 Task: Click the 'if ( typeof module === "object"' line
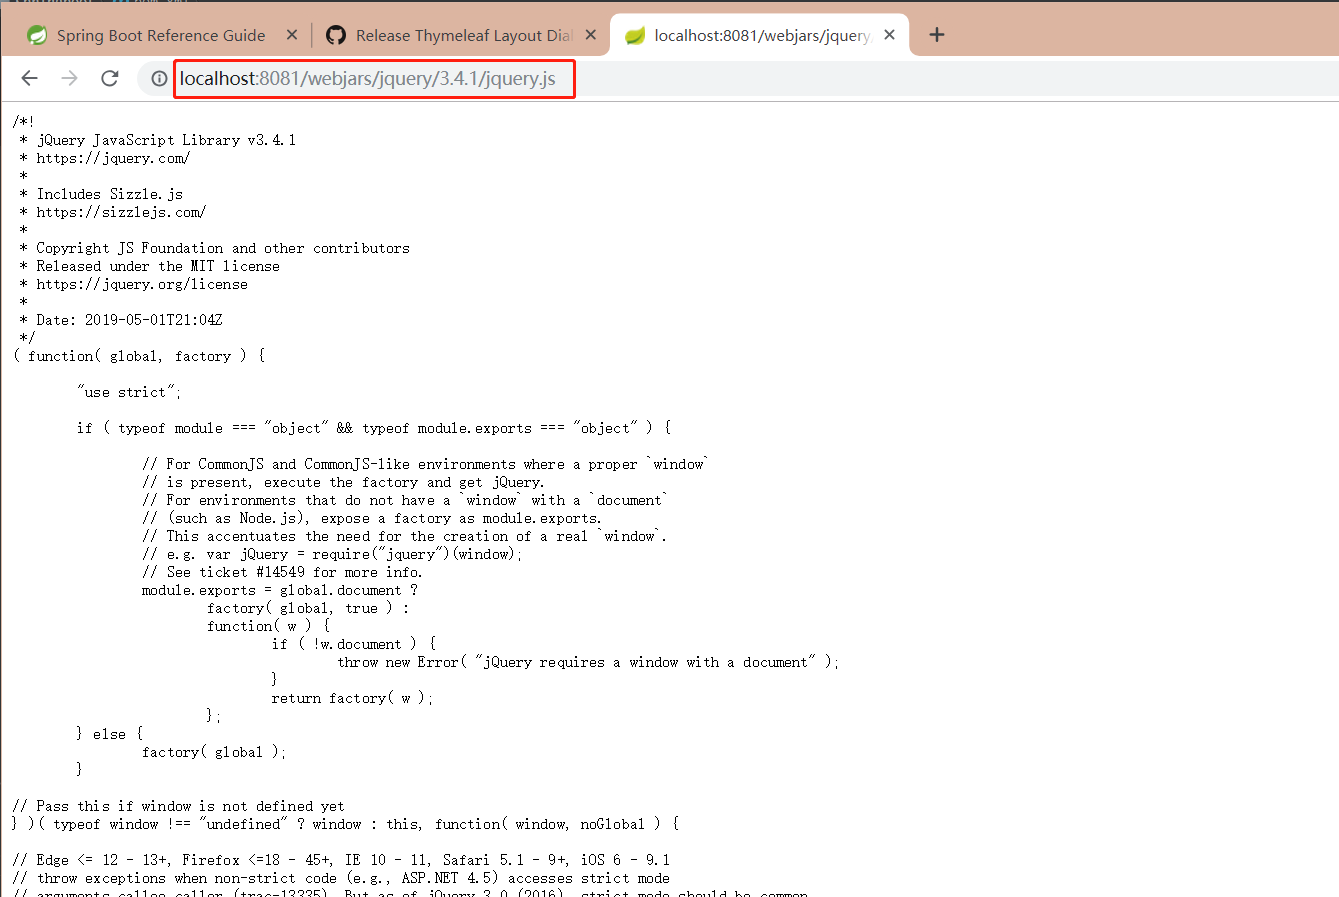coord(374,428)
